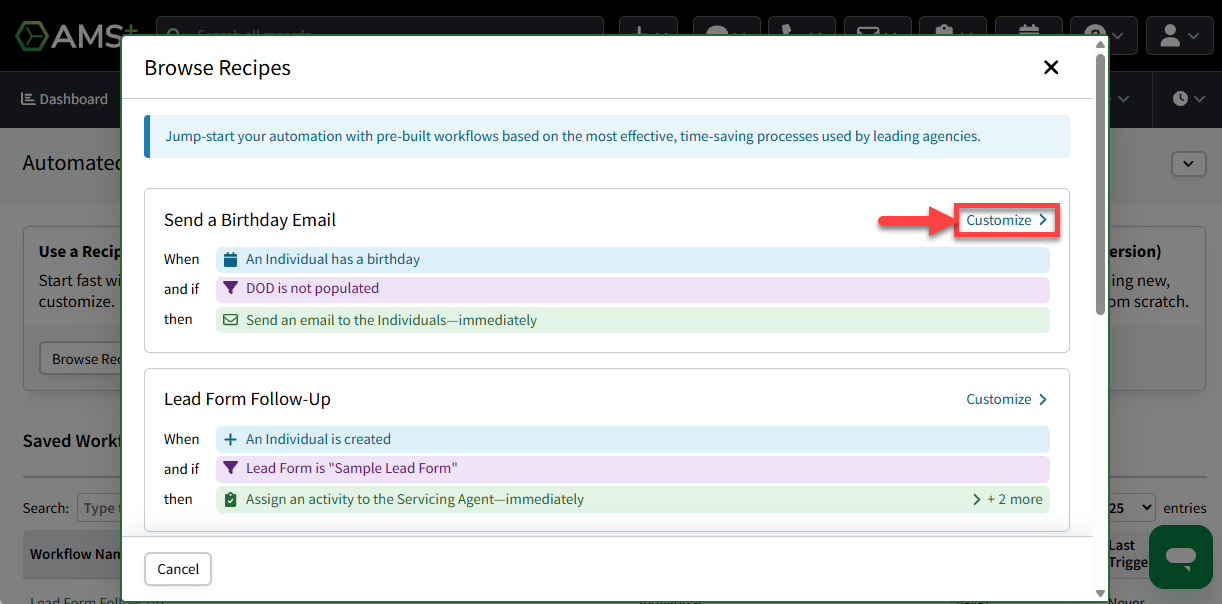The height and width of the screenshot is (604, 1222).
Task: Close the Browse Recipes dialog
Action: pyautogui.click(x=1051, y=67)
